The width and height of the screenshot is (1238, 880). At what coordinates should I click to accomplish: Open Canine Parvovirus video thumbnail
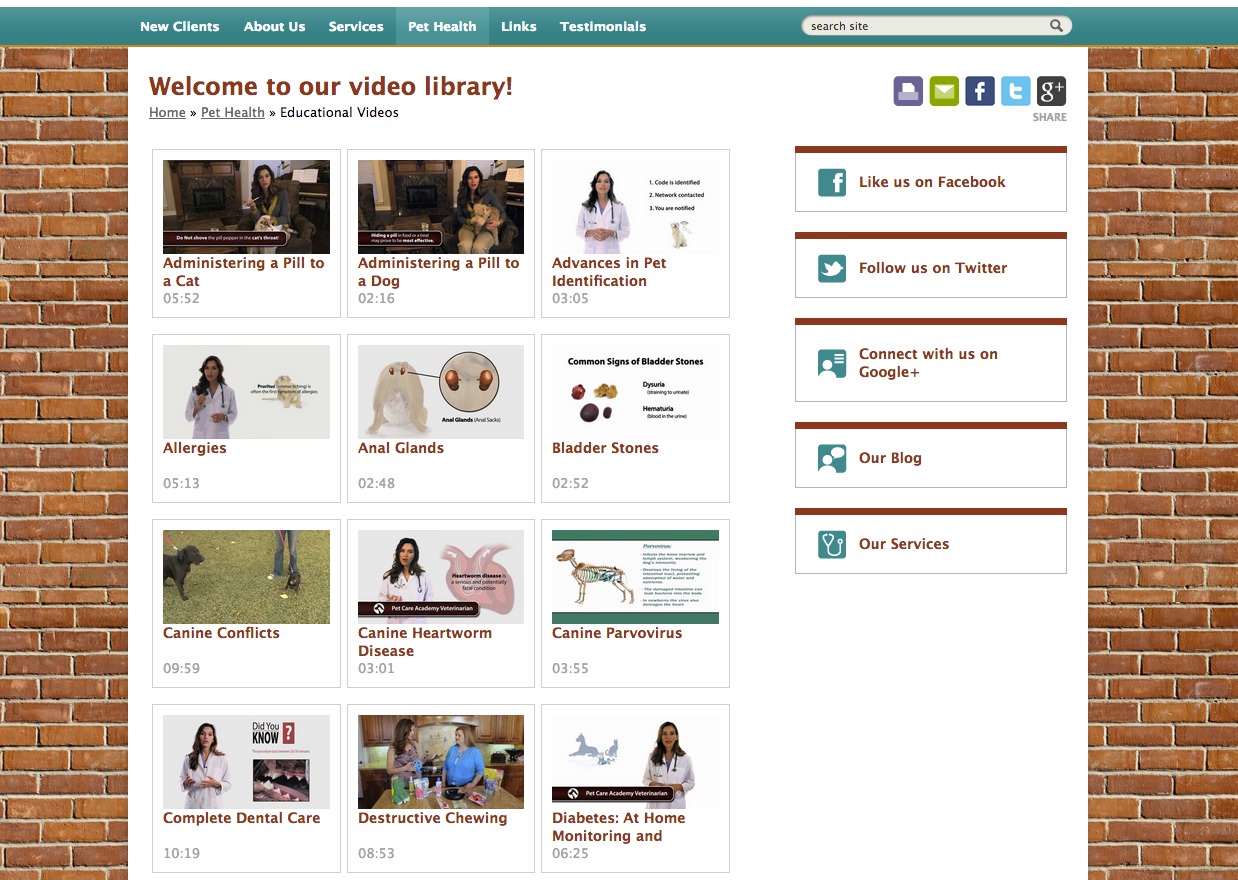[635, 577]
